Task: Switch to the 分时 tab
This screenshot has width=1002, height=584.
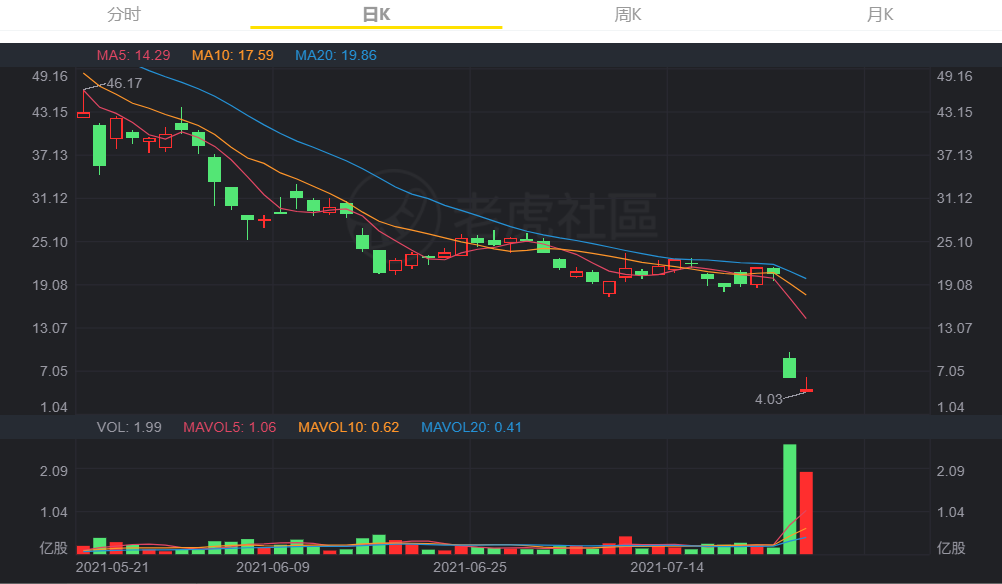Action: pos(124,14)
